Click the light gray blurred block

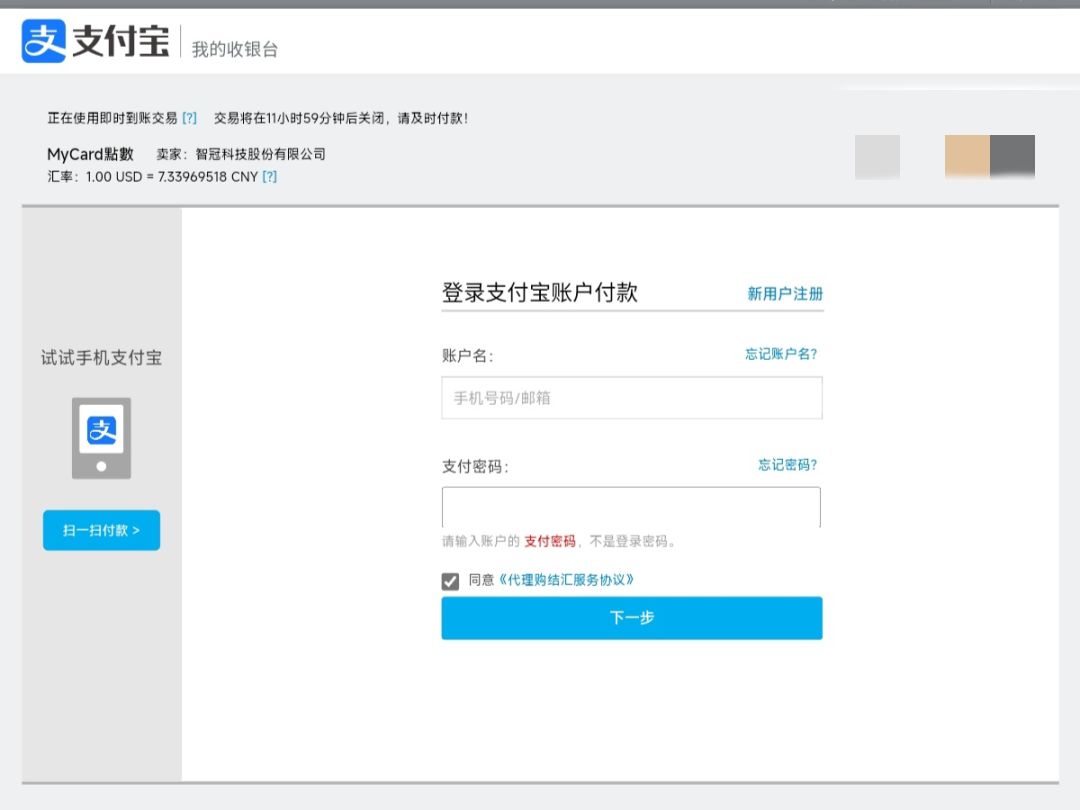point(877,157)
